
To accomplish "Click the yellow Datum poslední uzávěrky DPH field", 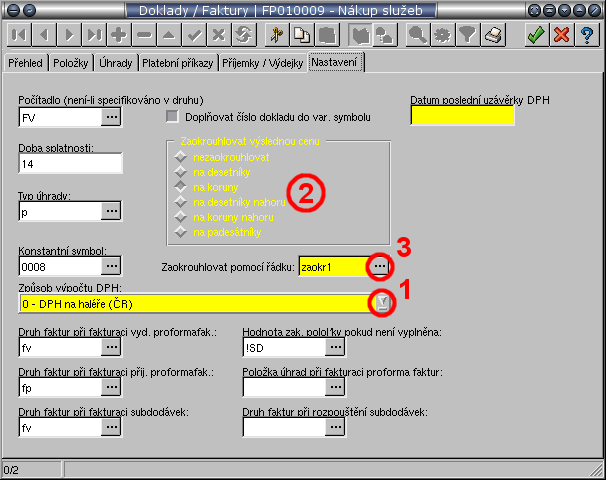I will tap(462, 115).
